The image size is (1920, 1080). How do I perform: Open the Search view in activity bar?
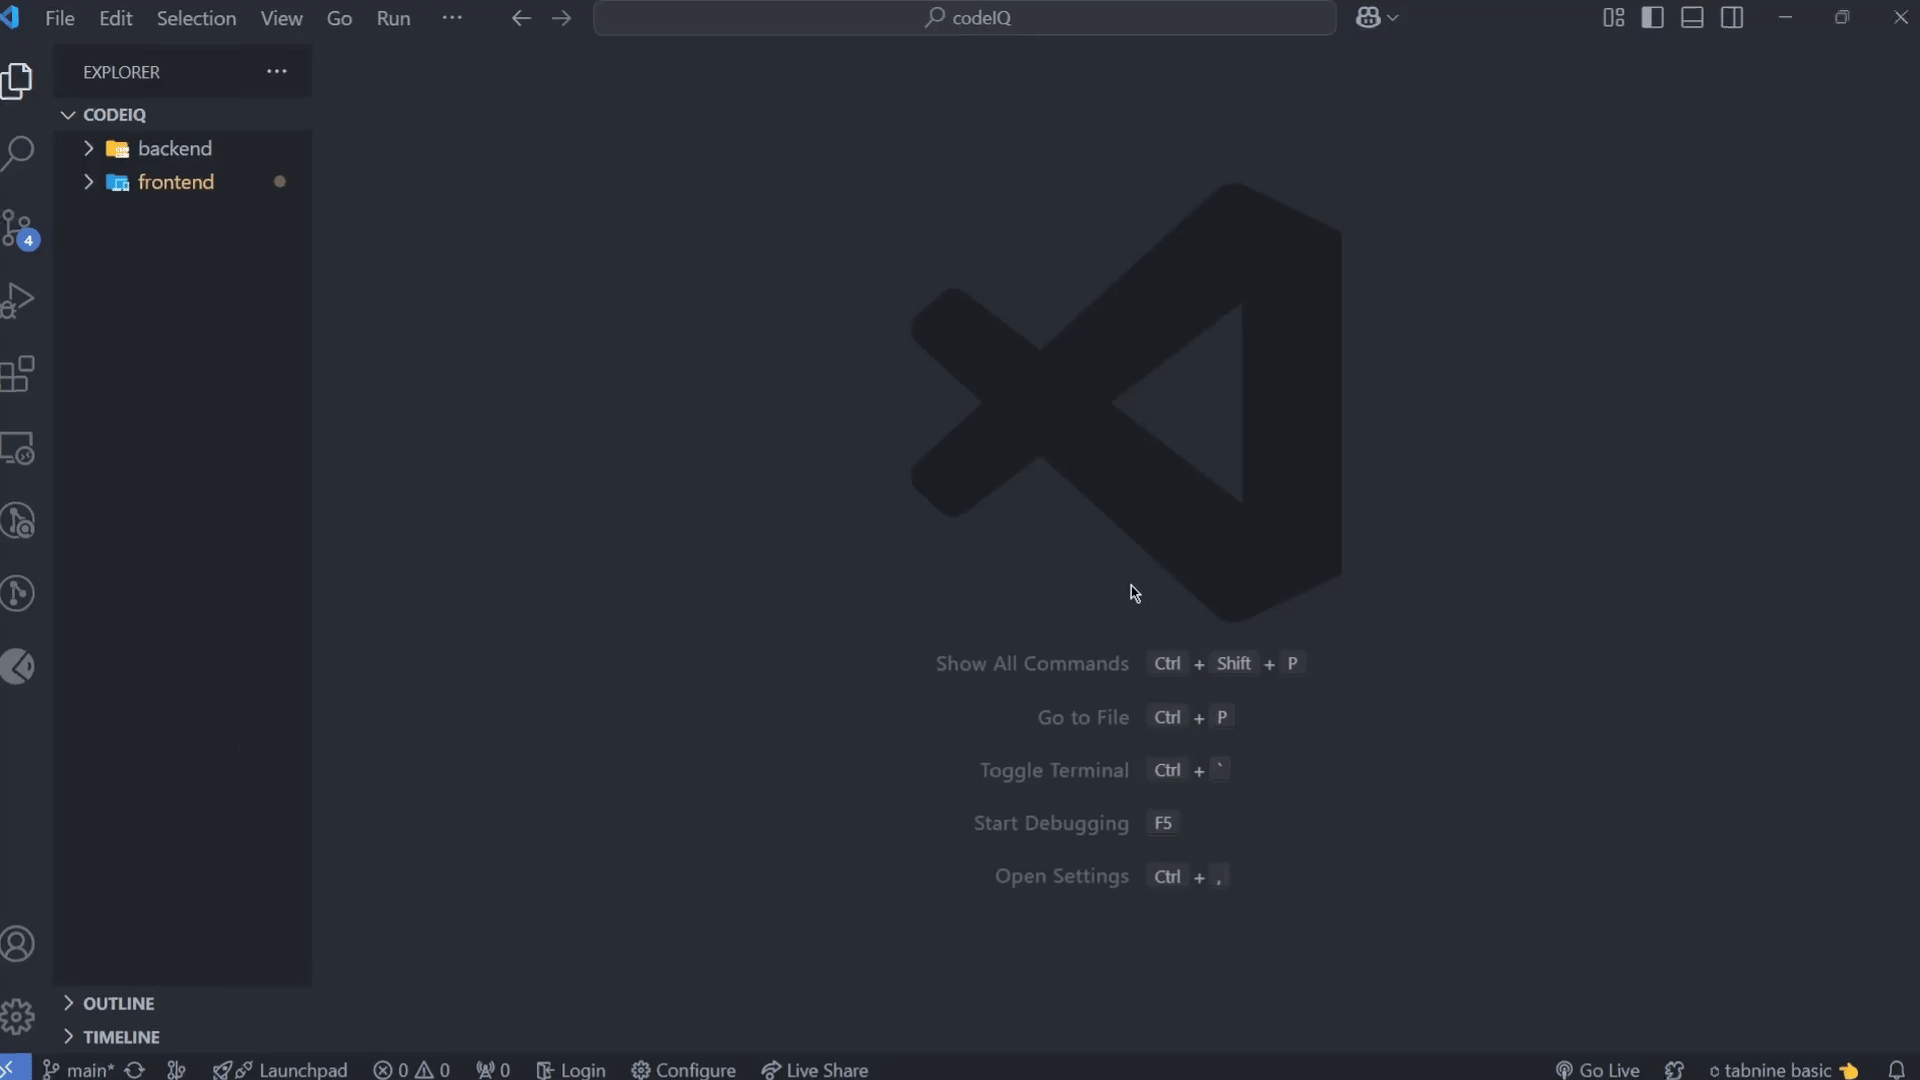tap(18, 154)
